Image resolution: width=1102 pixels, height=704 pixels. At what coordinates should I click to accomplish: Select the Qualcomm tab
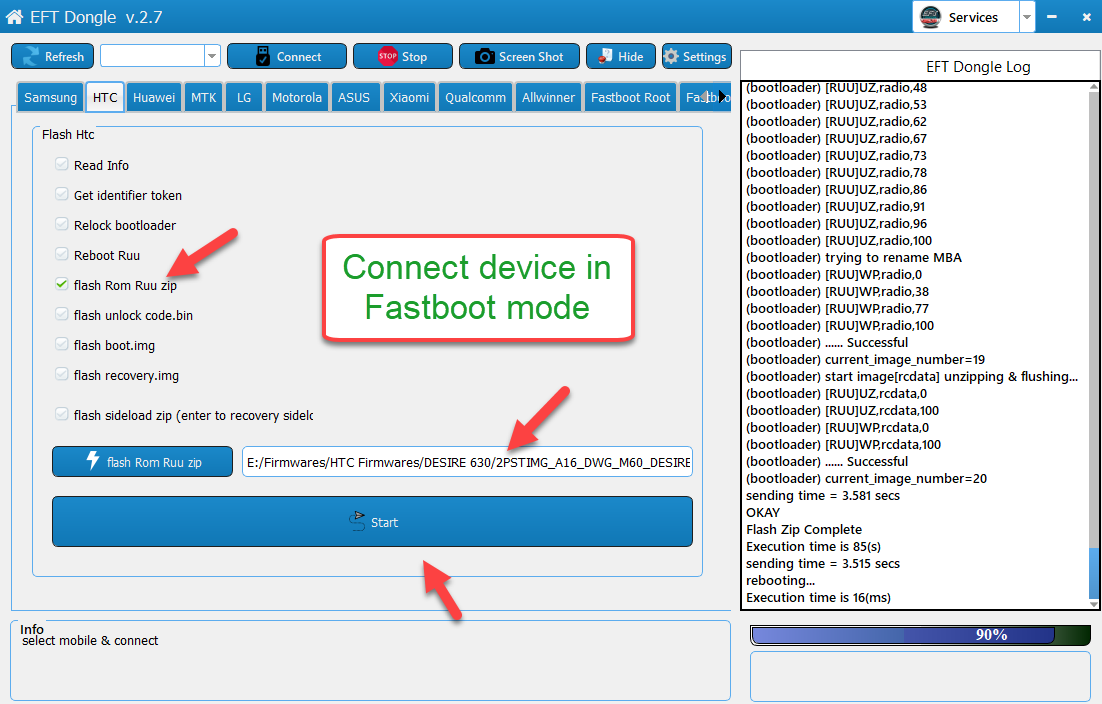476,98
